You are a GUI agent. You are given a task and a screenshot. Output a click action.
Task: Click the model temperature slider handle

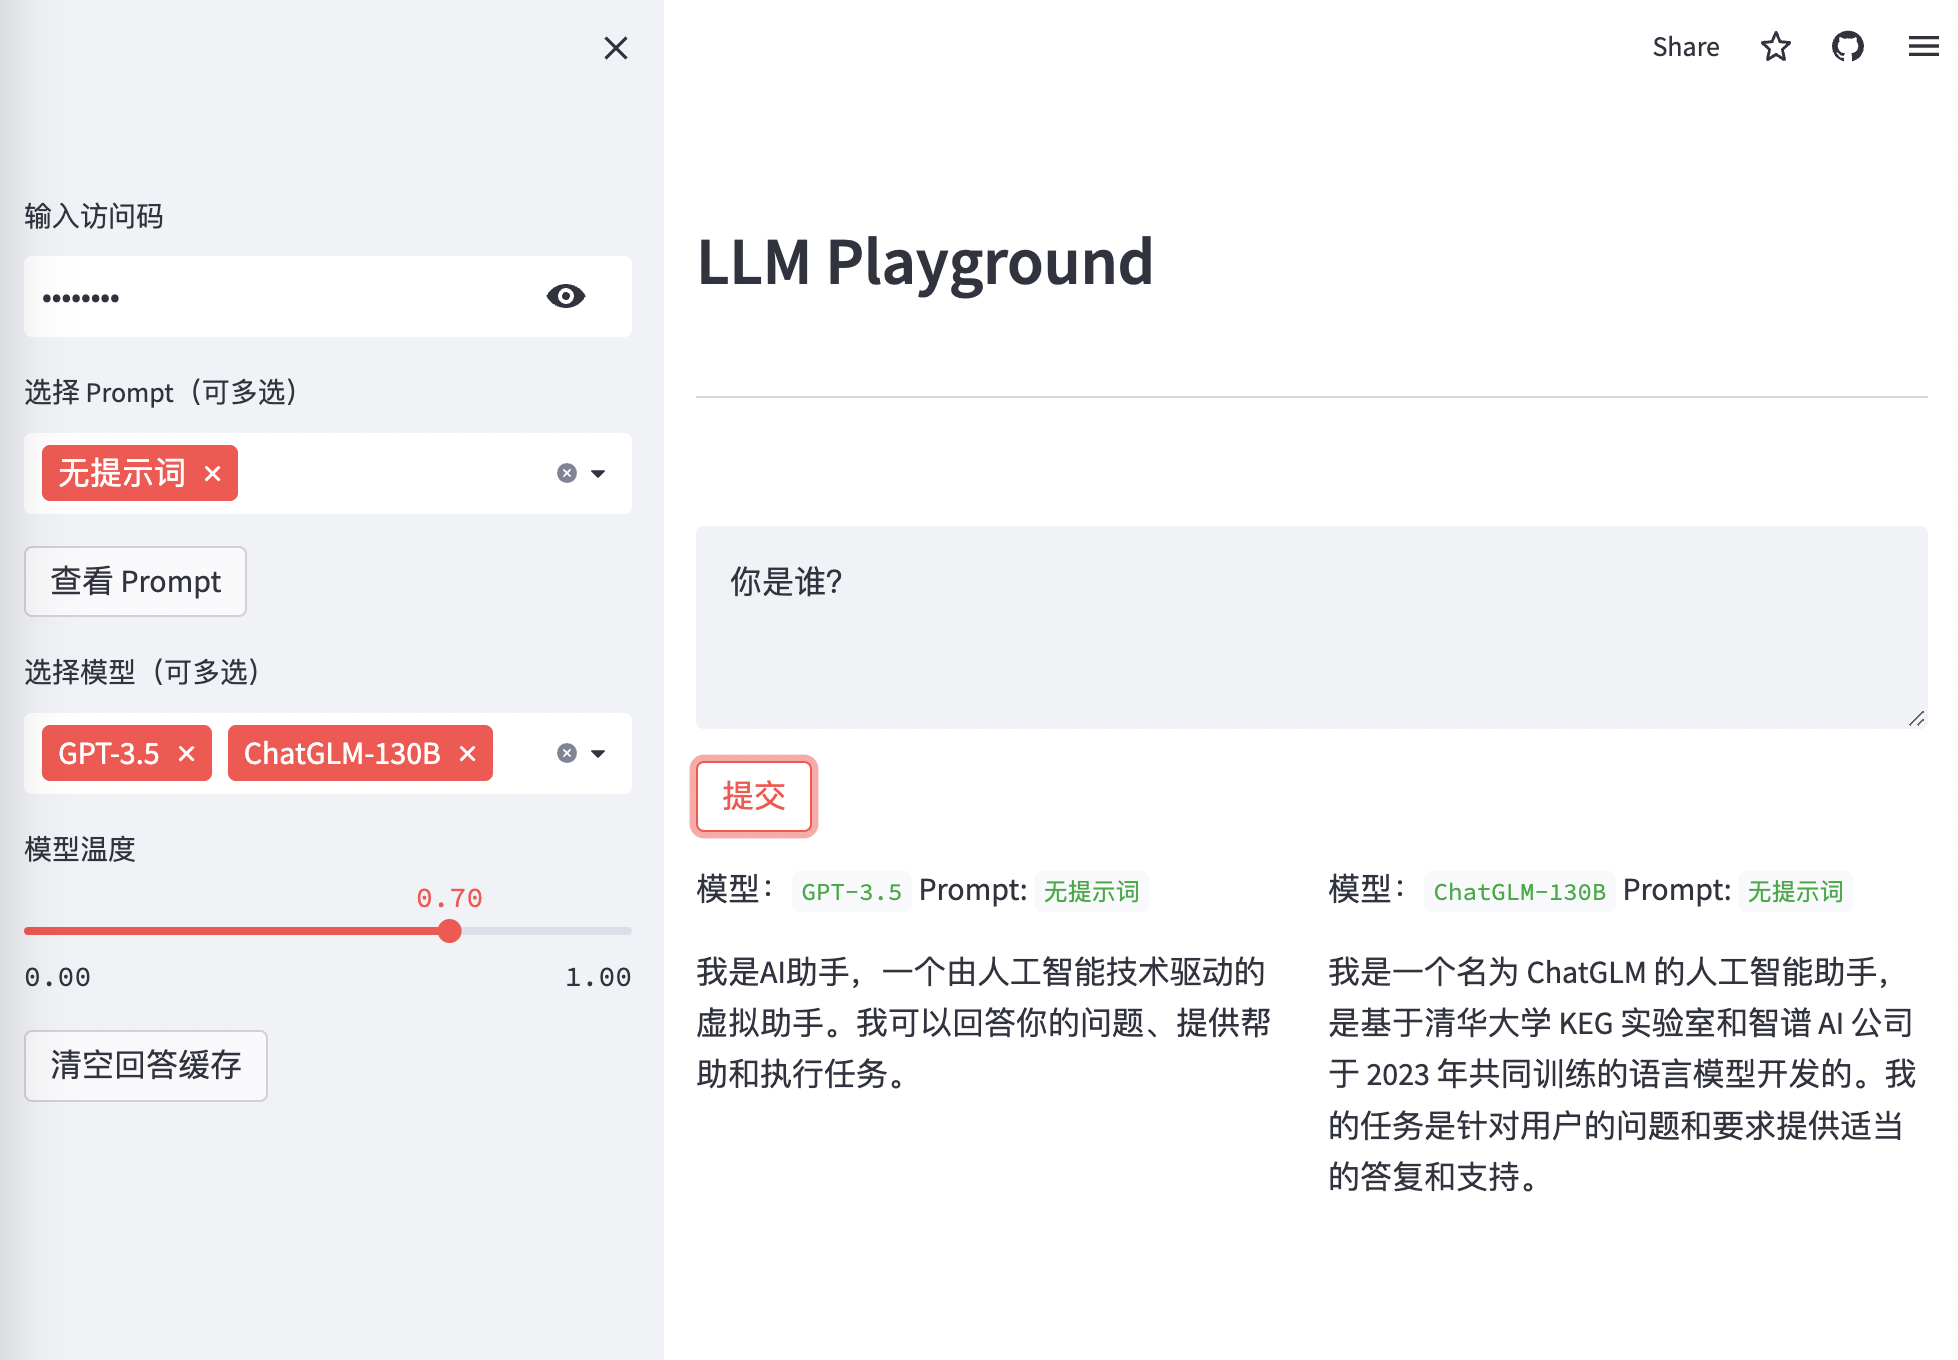pos(450,931)
